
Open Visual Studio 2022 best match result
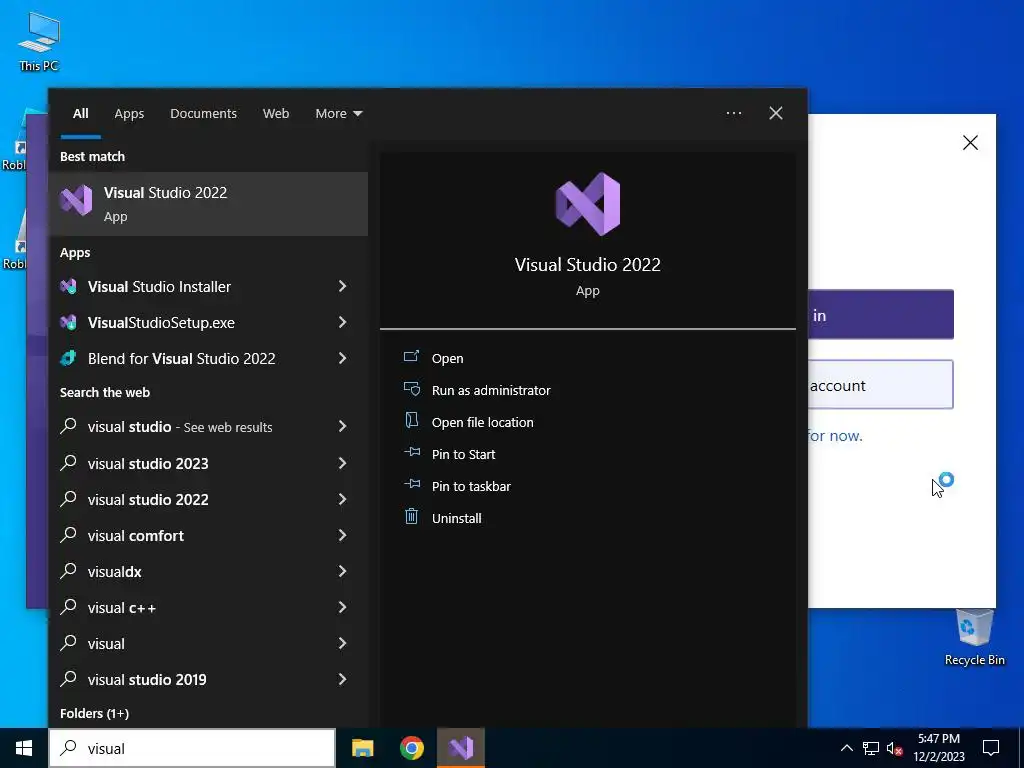[208, 204]
